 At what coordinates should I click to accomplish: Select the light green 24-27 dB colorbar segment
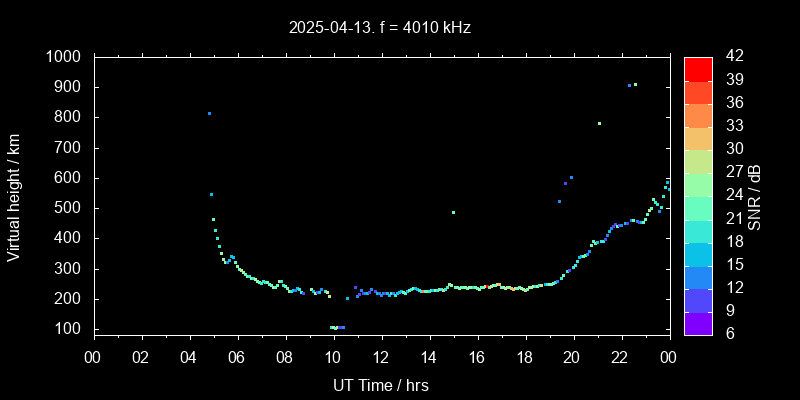697,184
